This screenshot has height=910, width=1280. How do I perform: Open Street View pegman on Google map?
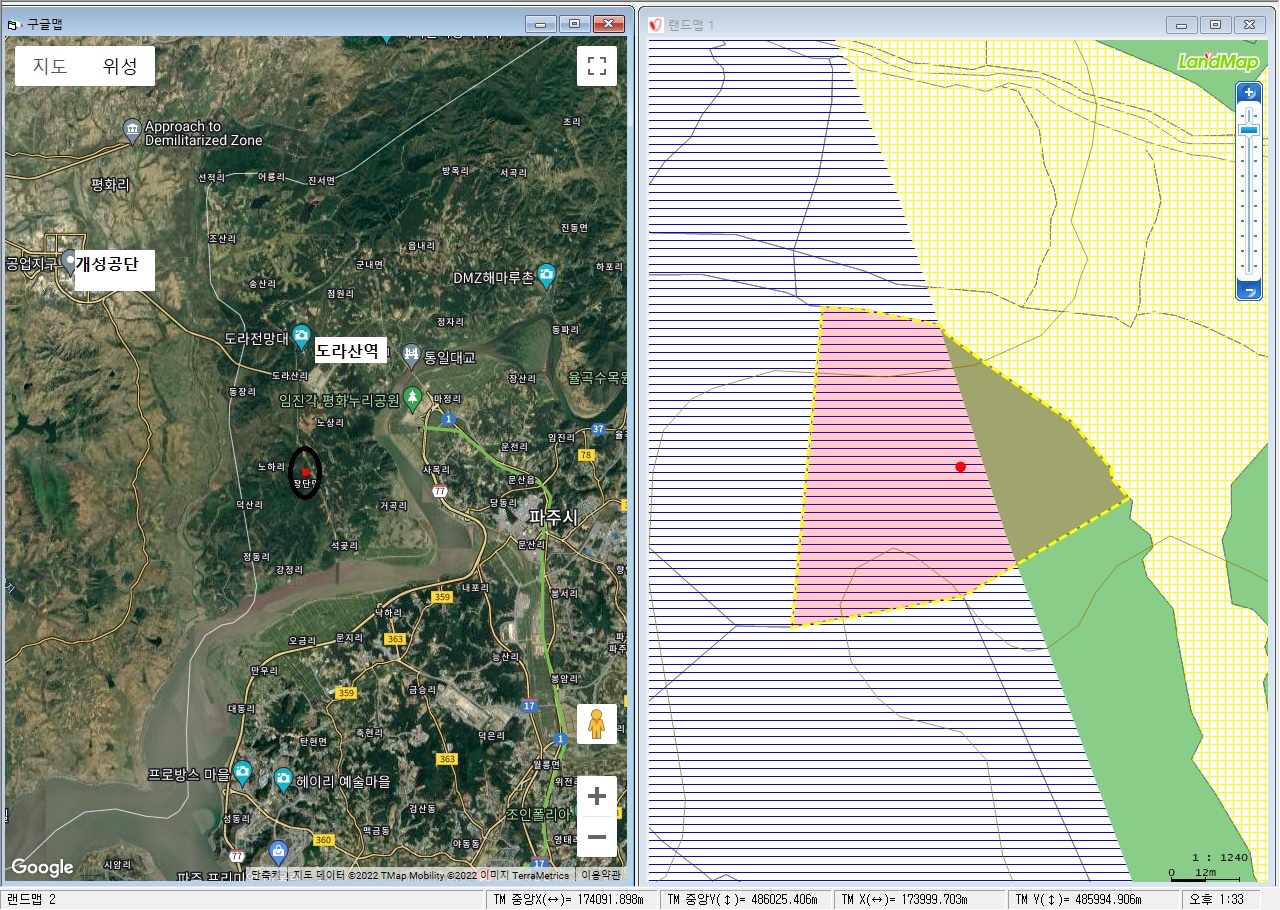click(597, 723)
